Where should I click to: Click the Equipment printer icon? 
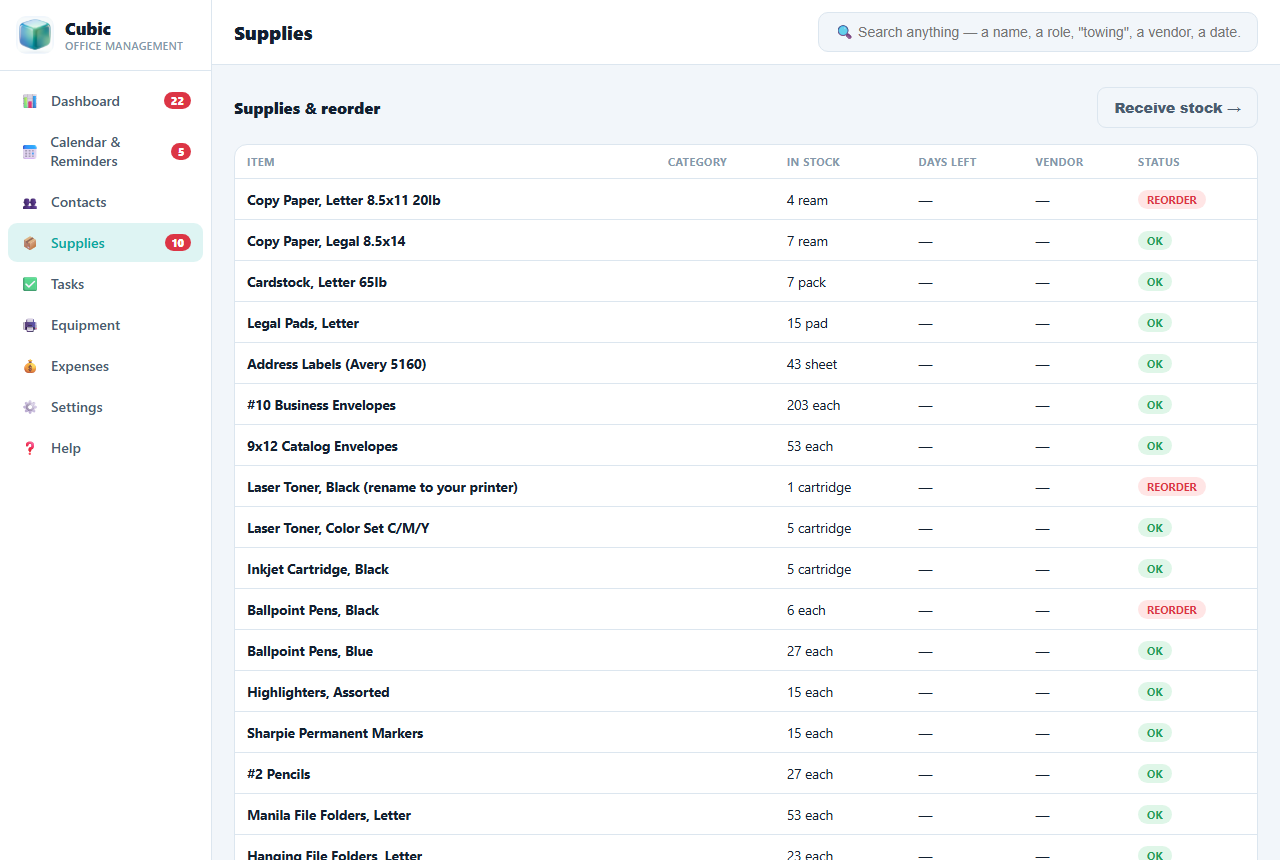tap(30, 325)
